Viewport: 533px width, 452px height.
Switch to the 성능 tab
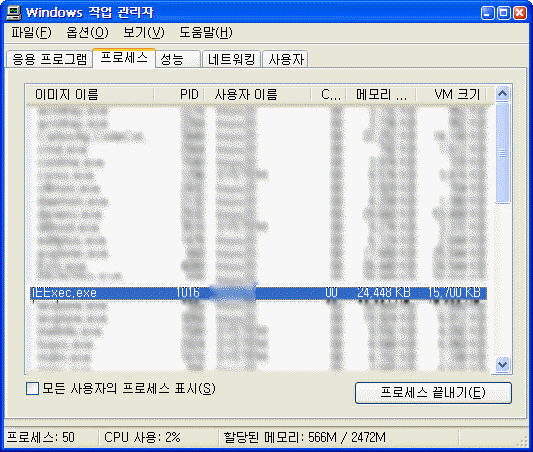coord(178,59)
